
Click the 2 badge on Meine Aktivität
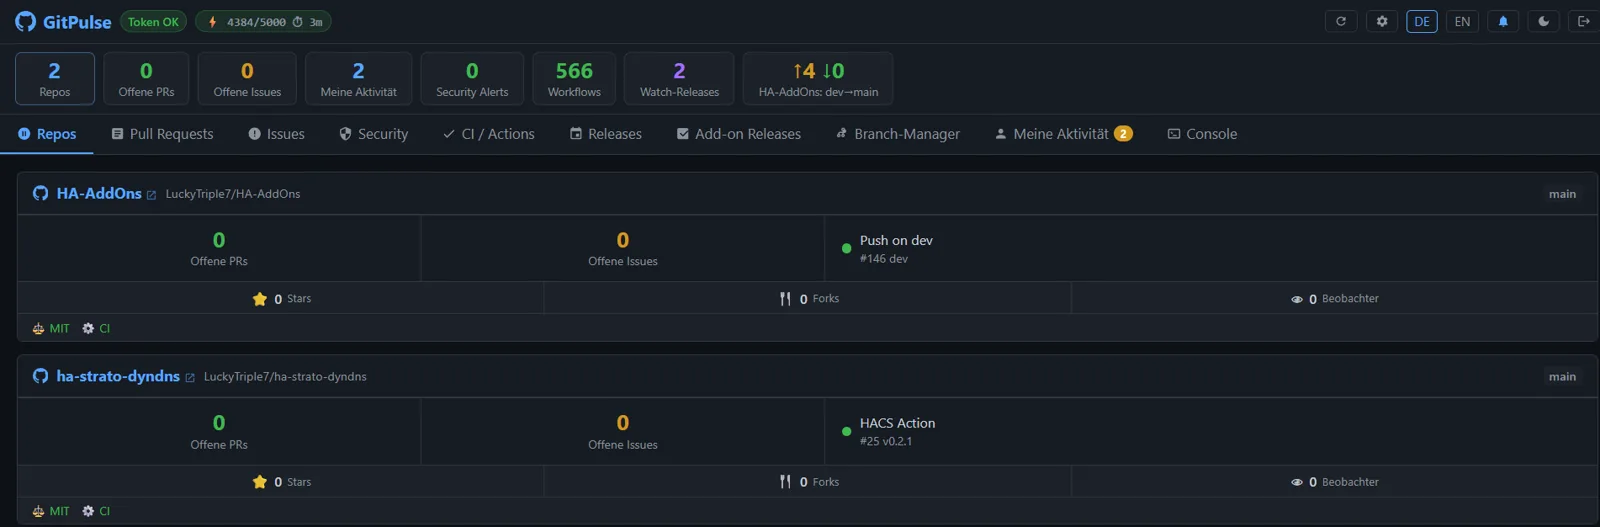coord(1123,134)
